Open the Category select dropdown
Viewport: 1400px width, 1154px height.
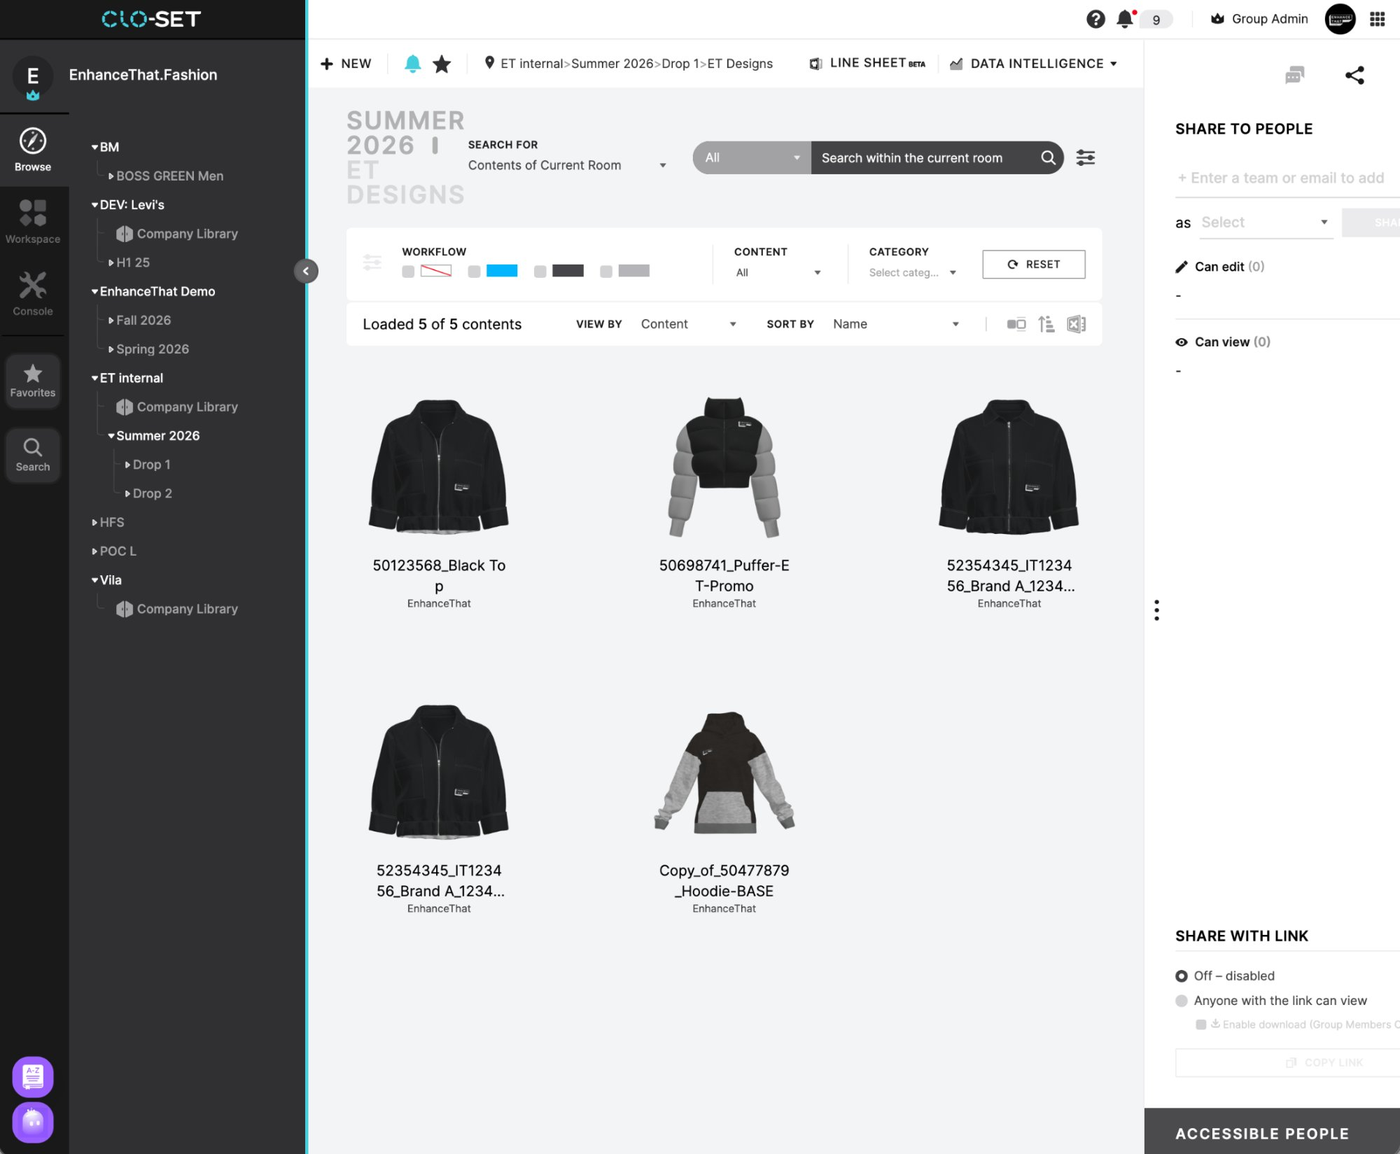click(x=912, y=273)
